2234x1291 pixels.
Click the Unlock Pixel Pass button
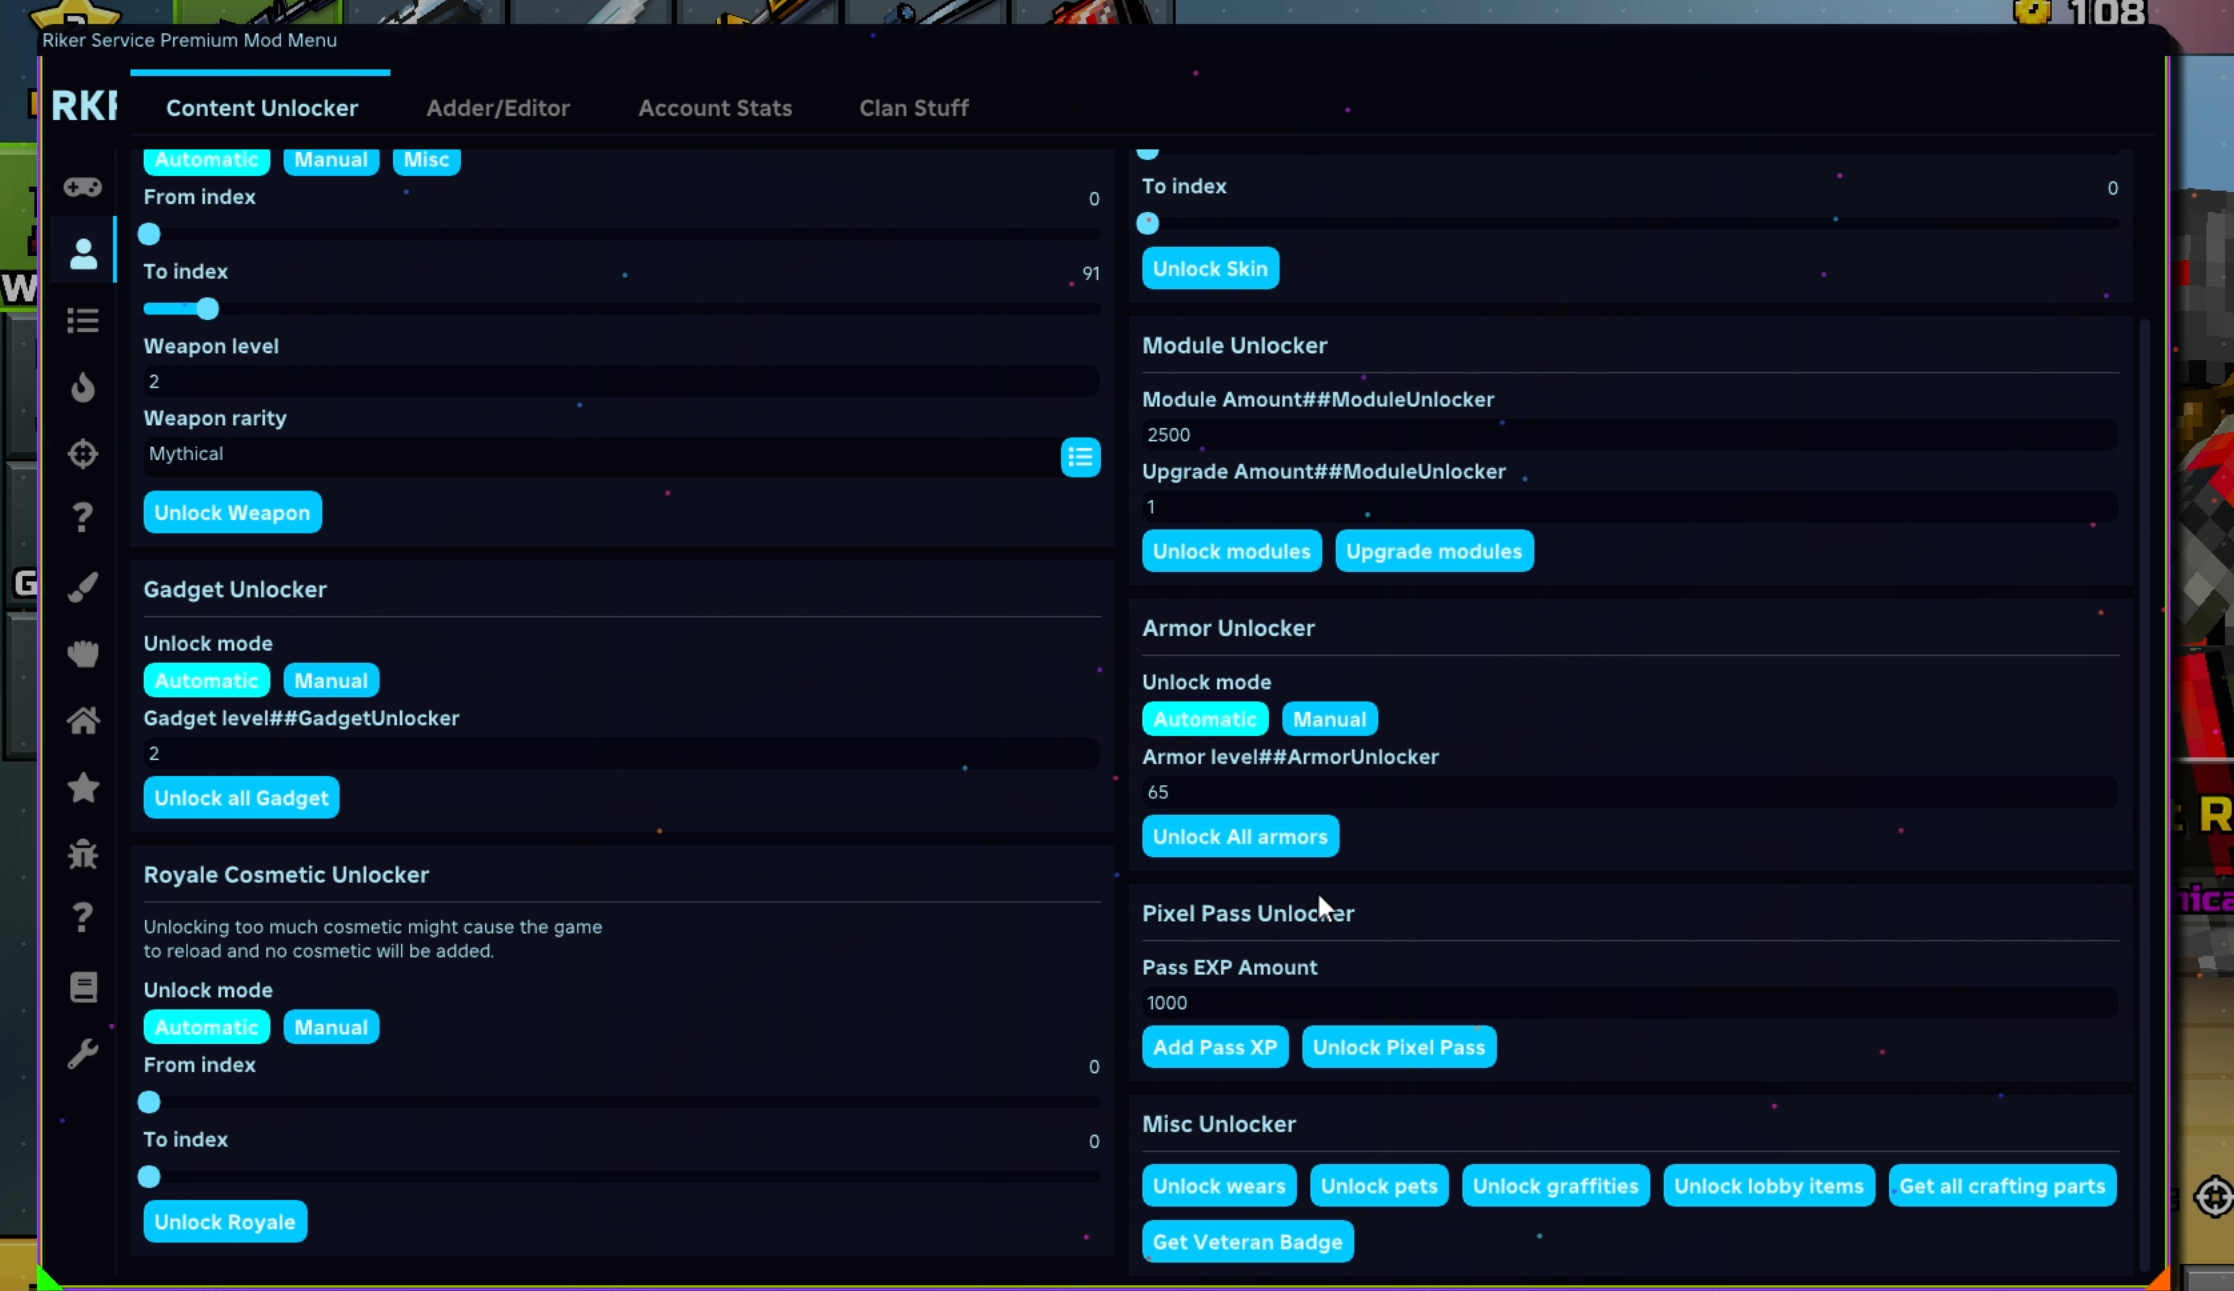pyautogui.click(x=1398, y=1047)
